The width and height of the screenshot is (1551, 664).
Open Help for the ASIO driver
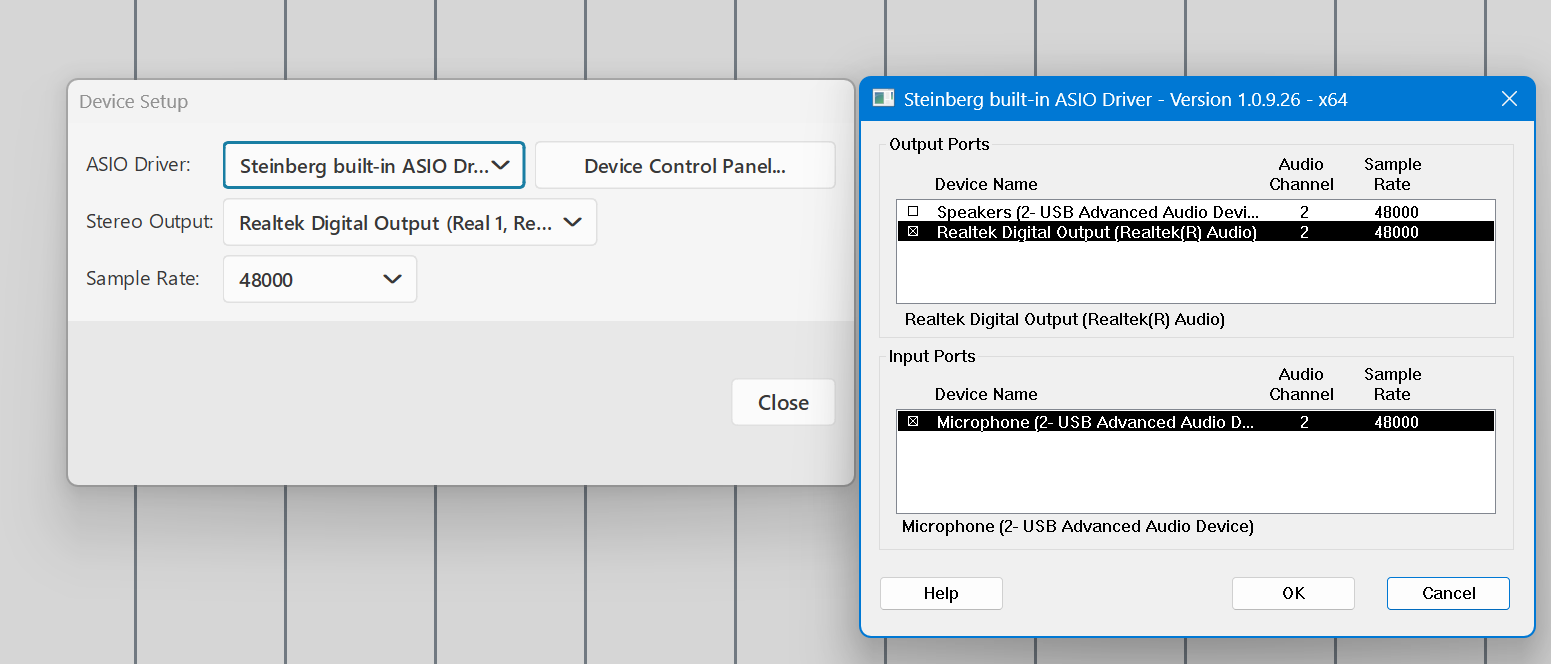click(x=940, y=593)
